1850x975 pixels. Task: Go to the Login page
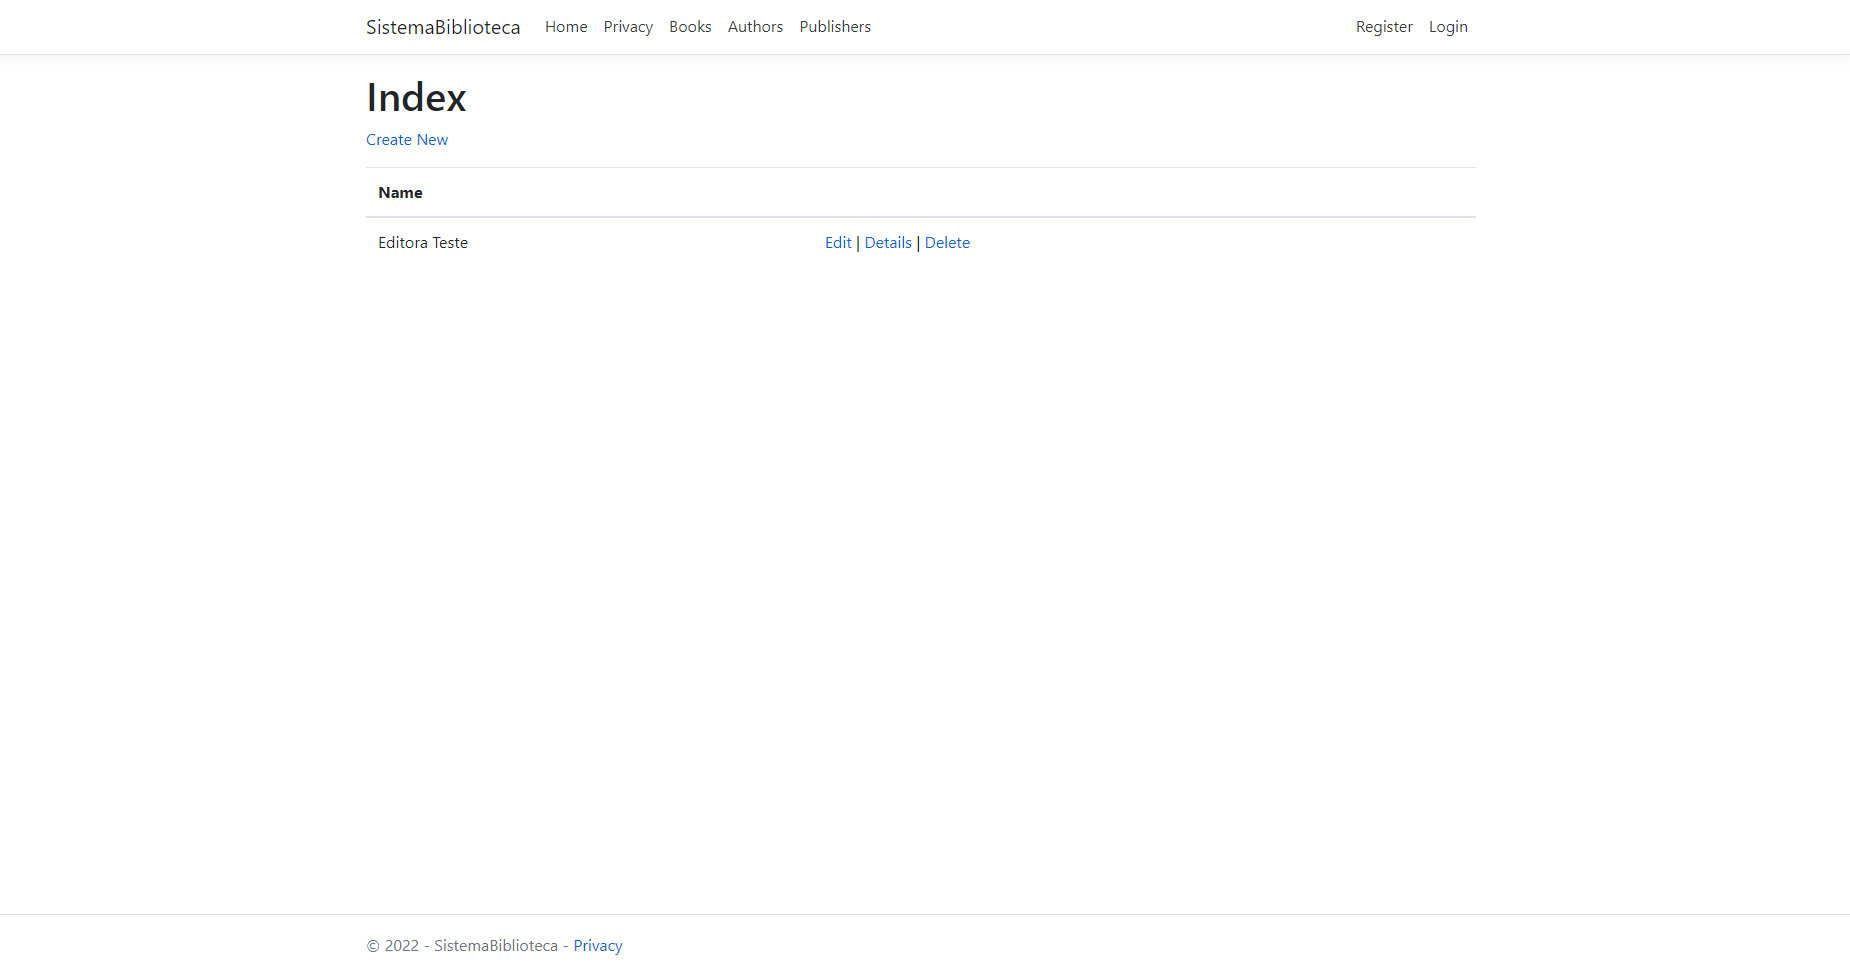[1448, 26]
